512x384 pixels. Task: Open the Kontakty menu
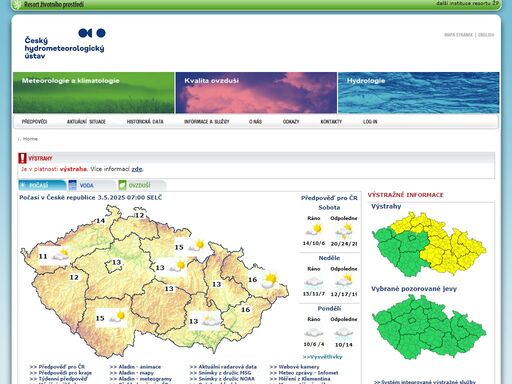[331, 122]
